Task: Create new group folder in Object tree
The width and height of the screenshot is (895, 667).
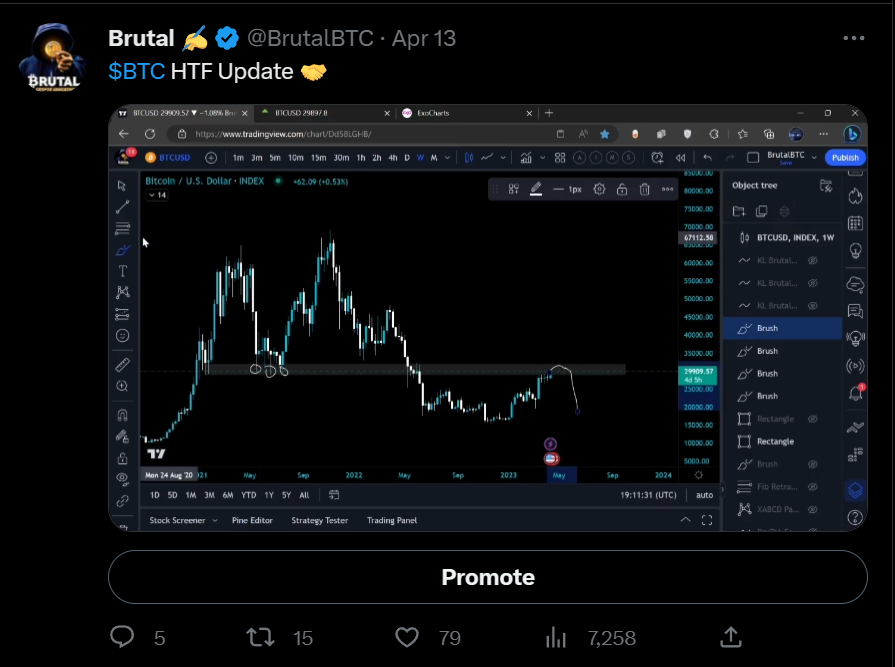Action: (739, 212)
